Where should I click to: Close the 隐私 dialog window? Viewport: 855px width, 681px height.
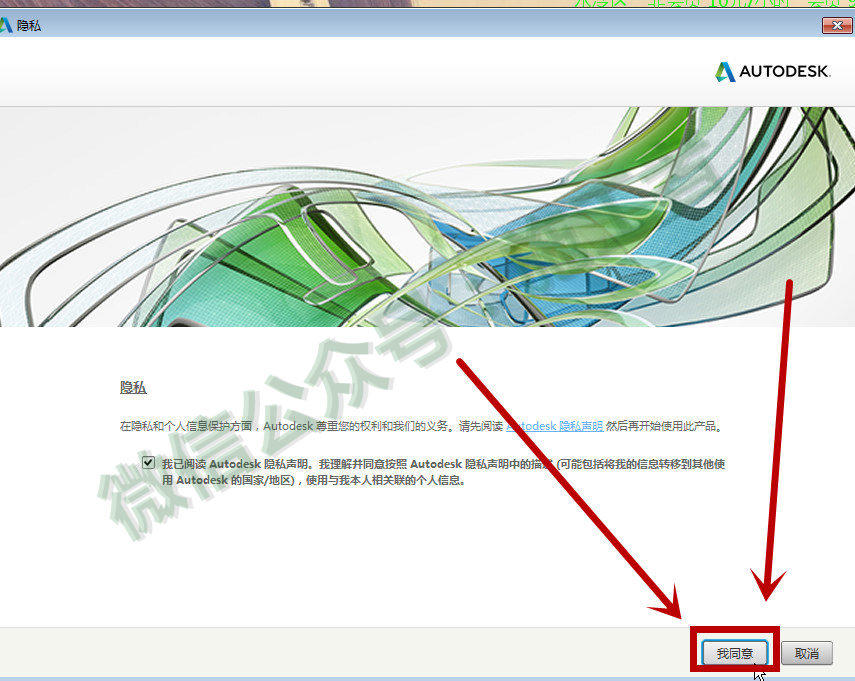pos(836,25)
